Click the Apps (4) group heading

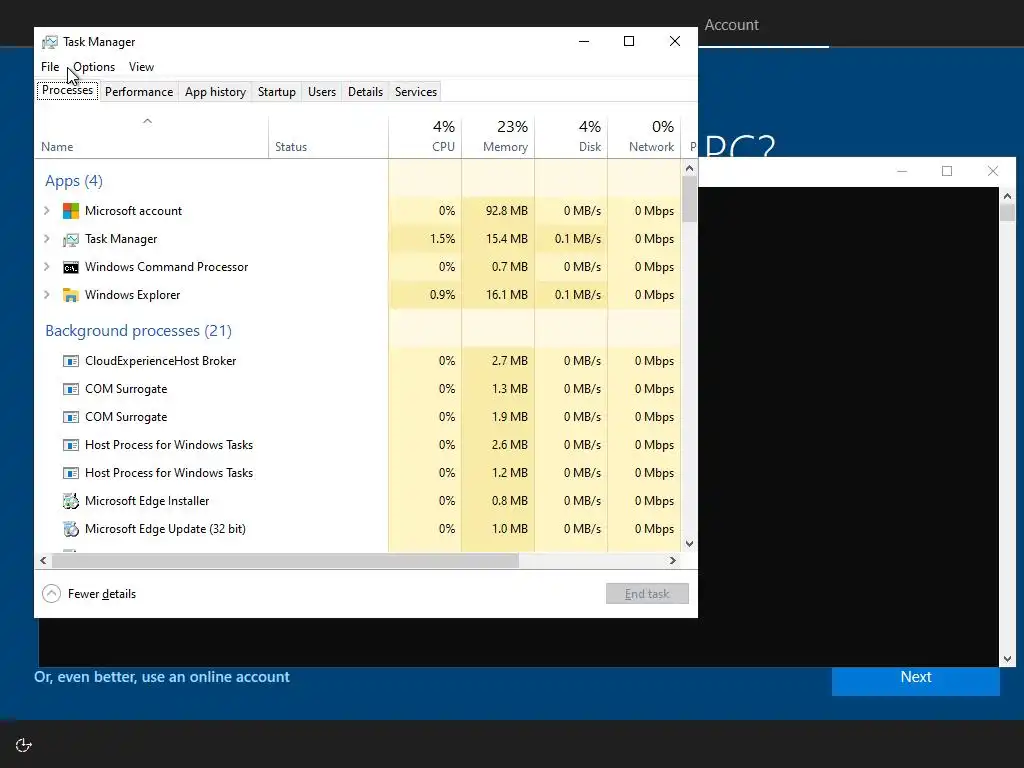click(x=74, y=181)
